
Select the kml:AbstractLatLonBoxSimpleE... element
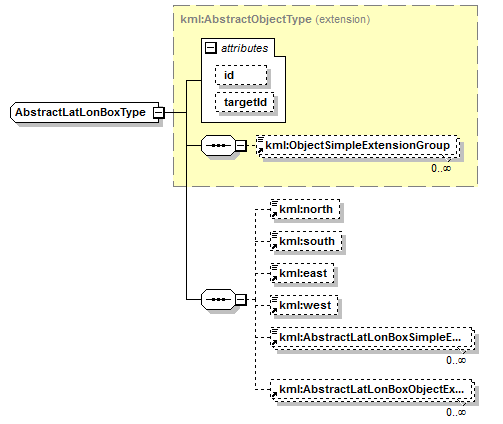click(x=373, y=338)
